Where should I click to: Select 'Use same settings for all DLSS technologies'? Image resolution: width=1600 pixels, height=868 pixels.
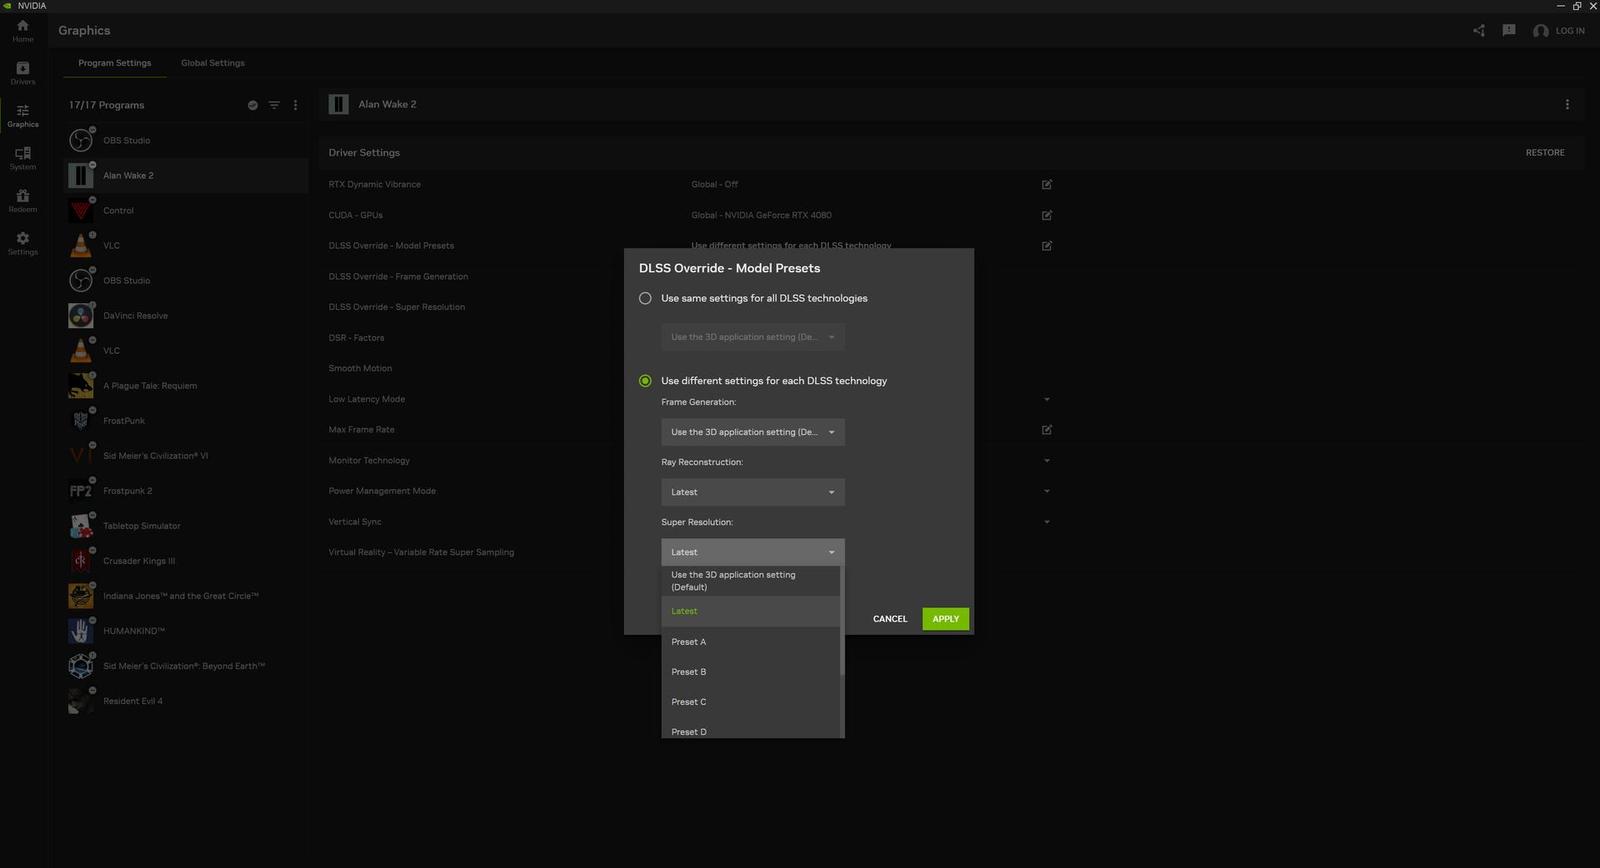tap(645, 299)
